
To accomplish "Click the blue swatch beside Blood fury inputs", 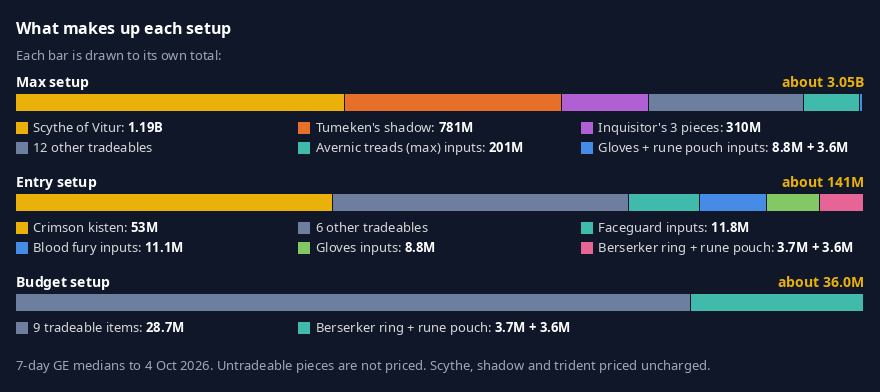I will pyautogui.click(x=22, y=248).
